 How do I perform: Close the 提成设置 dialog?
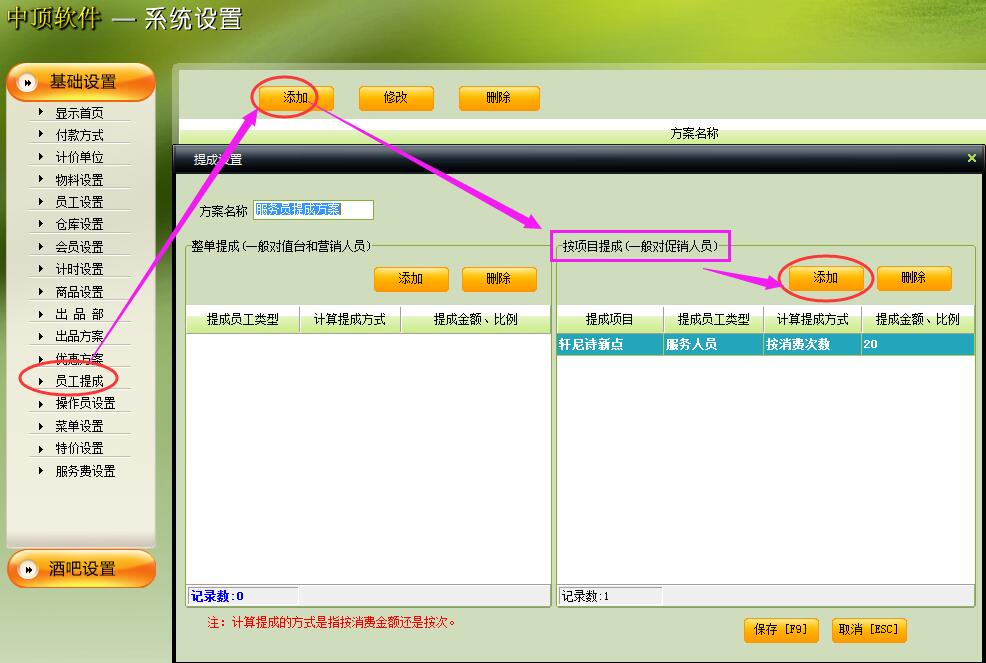pos(972,158)
